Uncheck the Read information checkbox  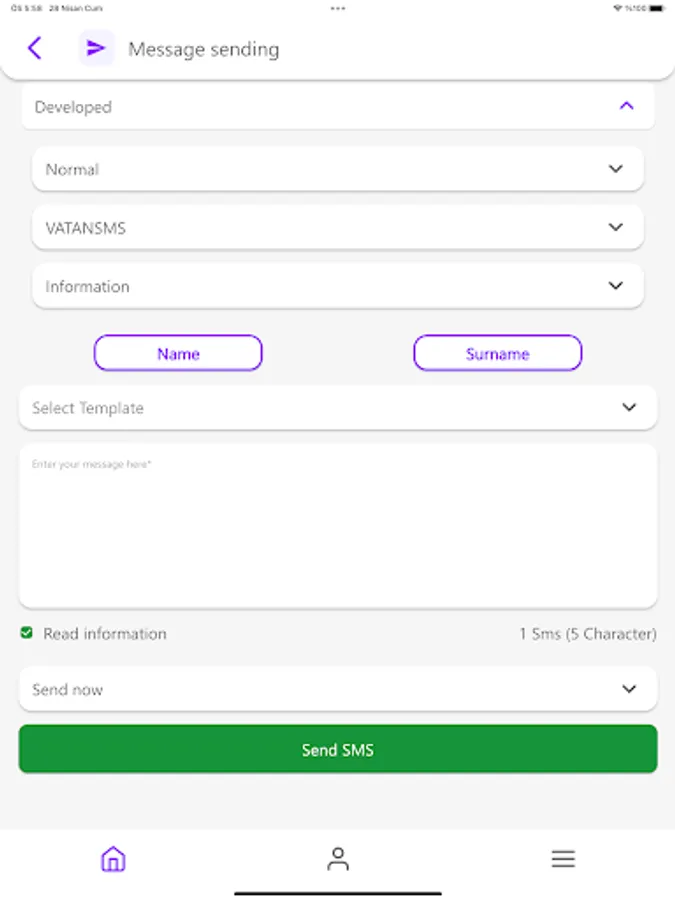tap(27, 633)
